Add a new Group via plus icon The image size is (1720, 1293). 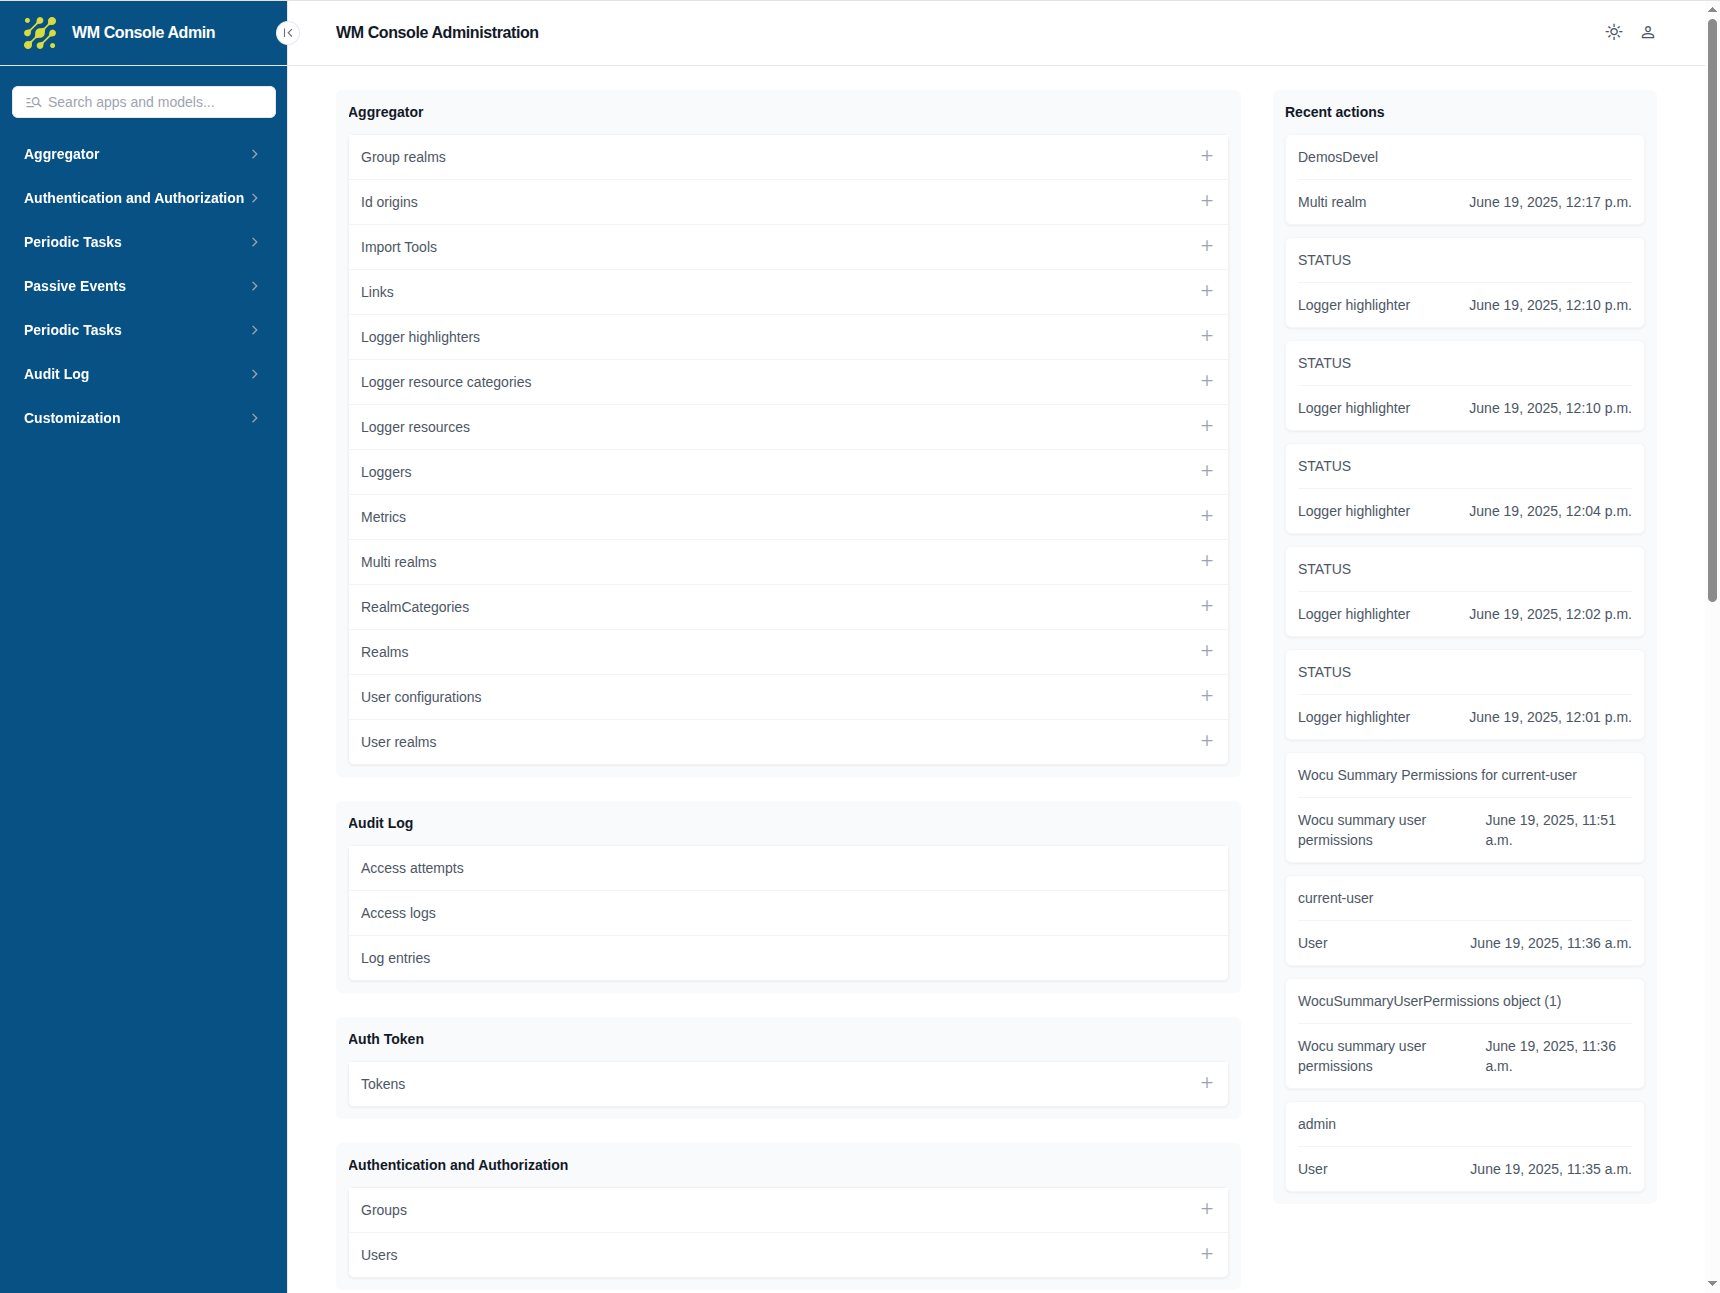click(x=1207, y=1209)
